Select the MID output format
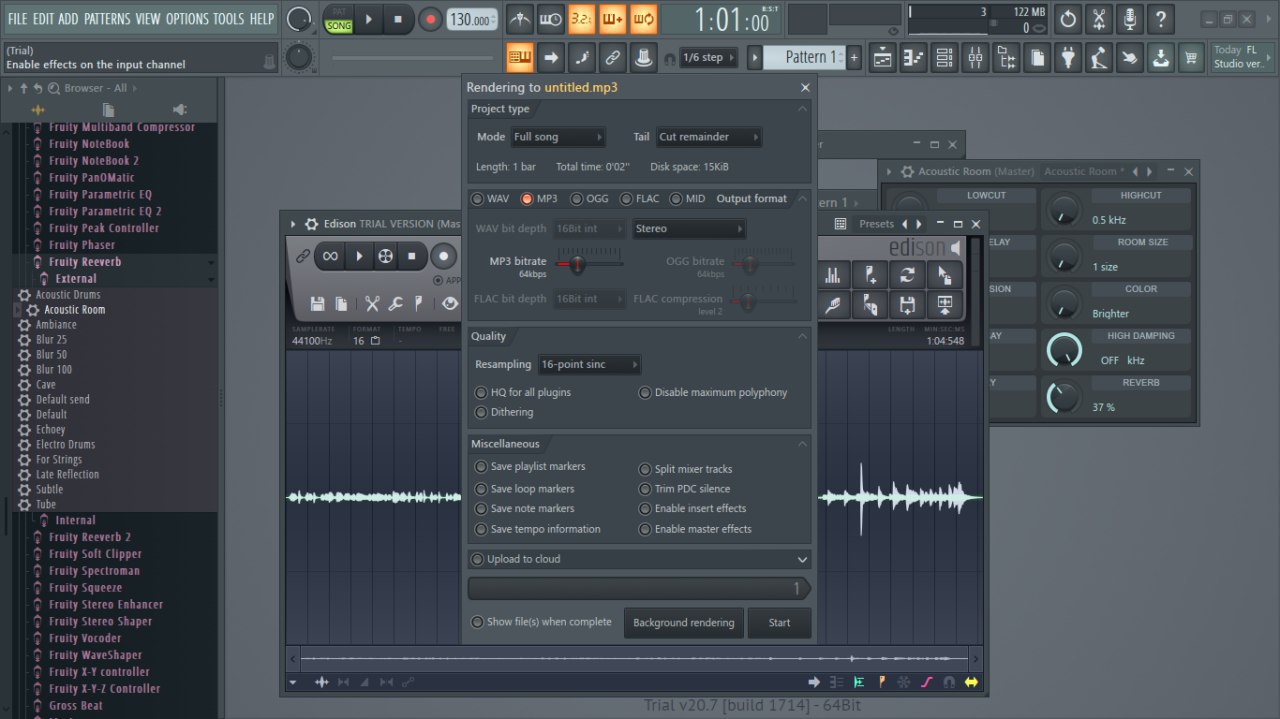The image size is (1280, 719). 688,199
